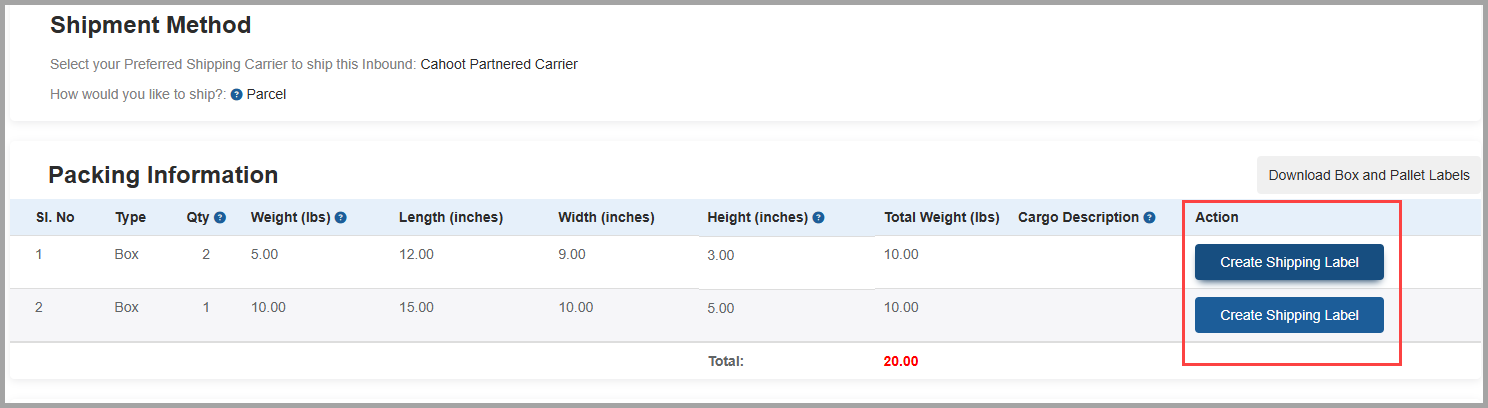Click the Packing Information heading
Viewport: 1488px width, 408px height.
pyautogui.click(x=163, y=175)
